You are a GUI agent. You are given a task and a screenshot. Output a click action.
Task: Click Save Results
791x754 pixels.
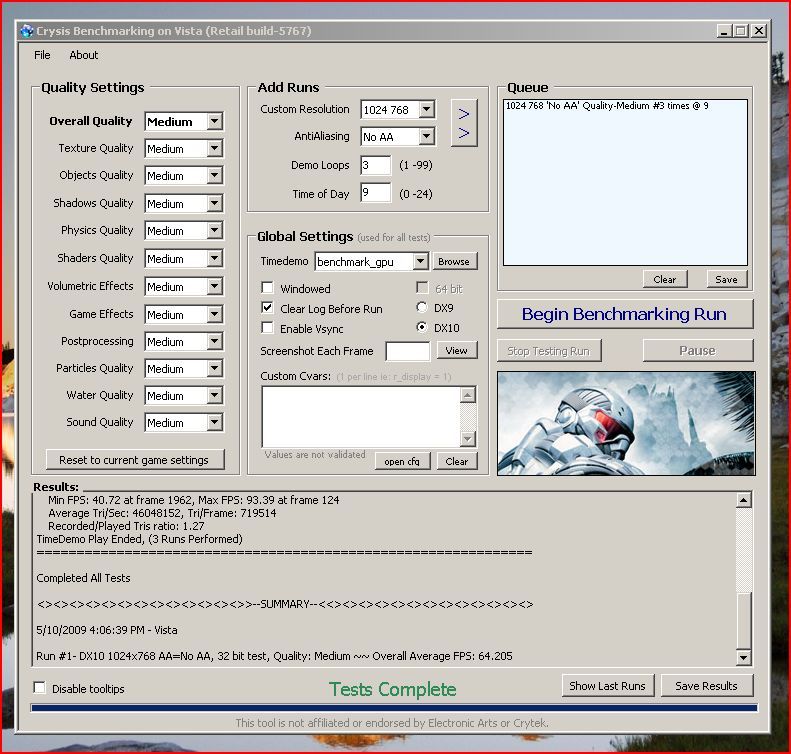(x=707, y=685)
